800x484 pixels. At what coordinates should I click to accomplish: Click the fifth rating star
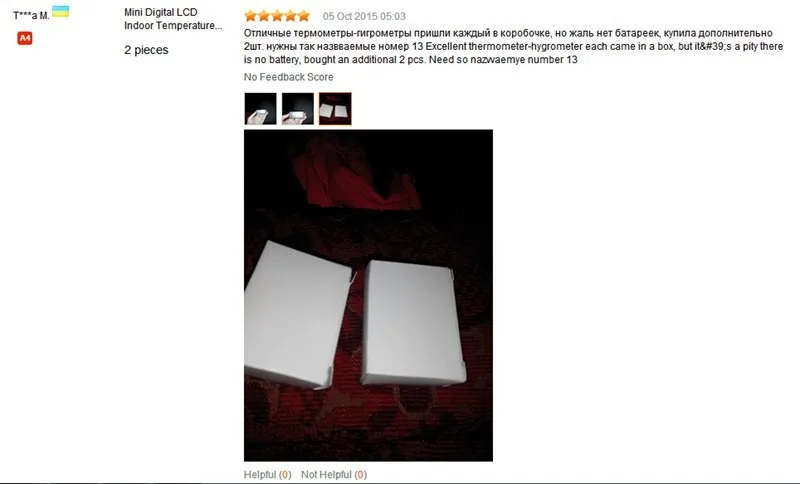pos(304,16)
